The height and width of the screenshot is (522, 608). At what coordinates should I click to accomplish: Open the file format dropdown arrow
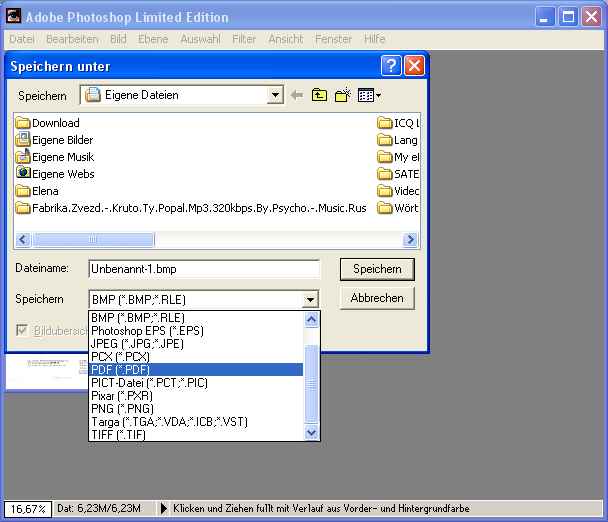310,299
